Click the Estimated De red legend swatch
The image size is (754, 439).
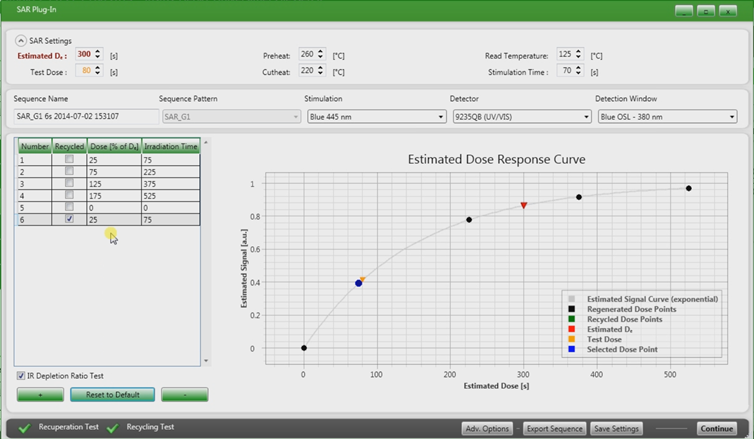point(571,329)
